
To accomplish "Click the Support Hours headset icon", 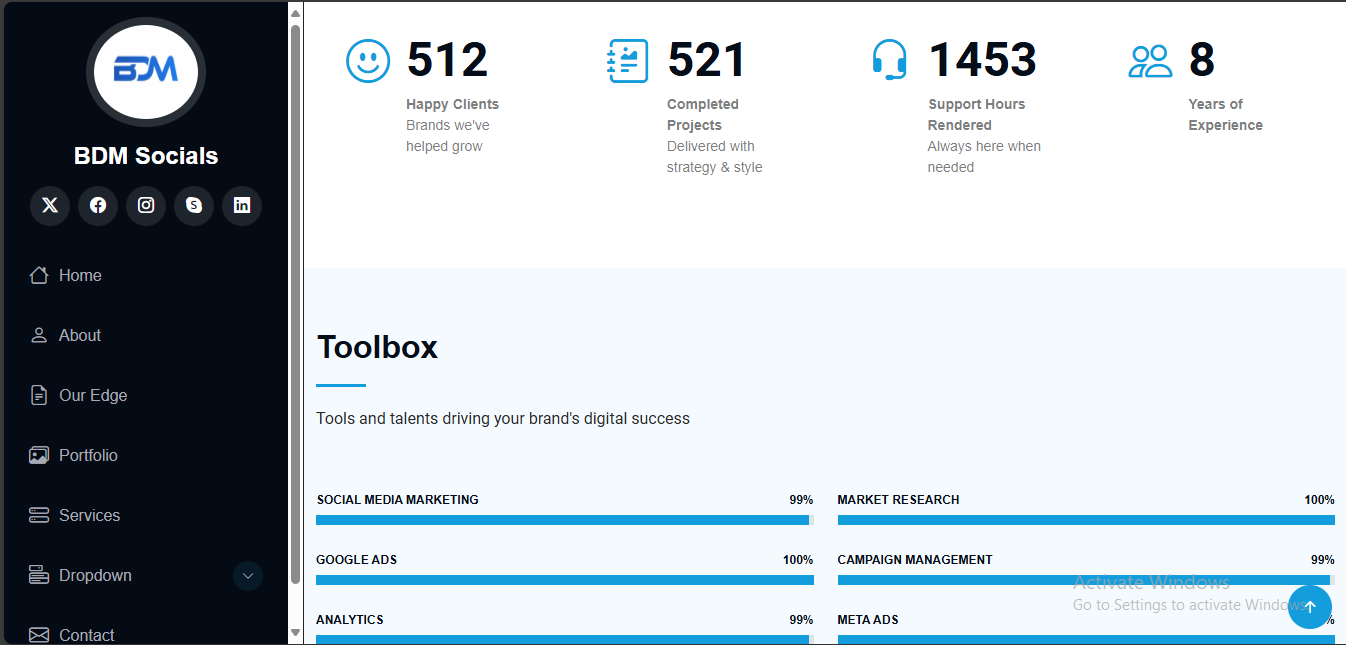I will pos(889,60).
